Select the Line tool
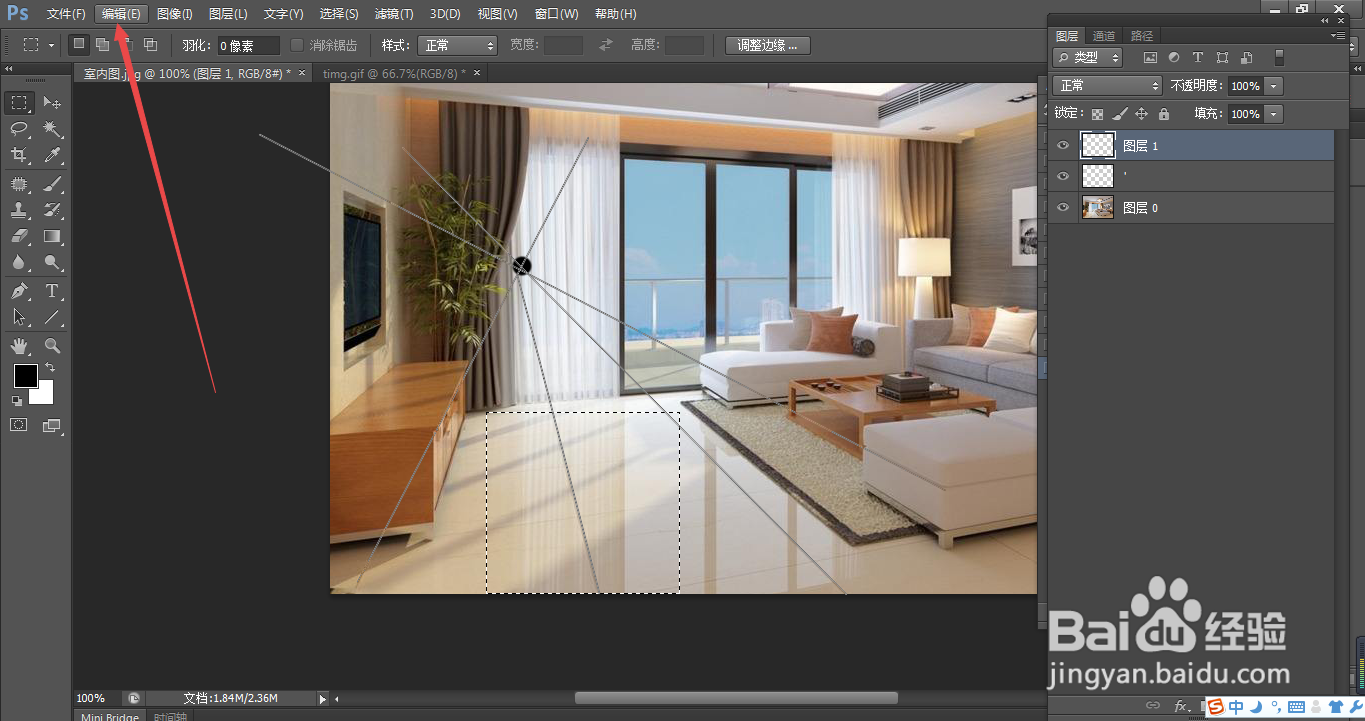Image resolution: width=1365 pixels, height=721 pixels. coord(52,317)
